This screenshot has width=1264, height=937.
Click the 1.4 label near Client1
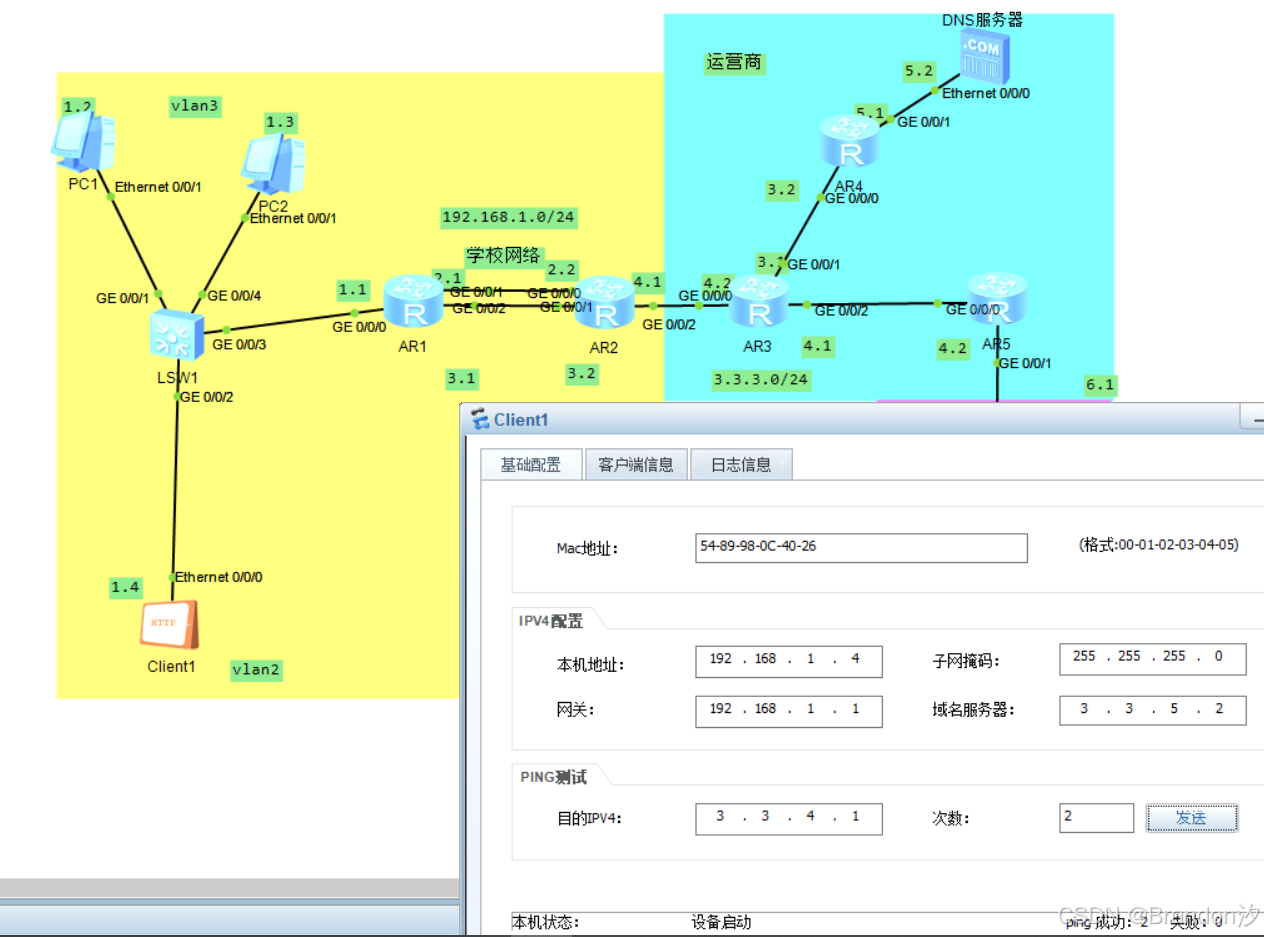125,588
